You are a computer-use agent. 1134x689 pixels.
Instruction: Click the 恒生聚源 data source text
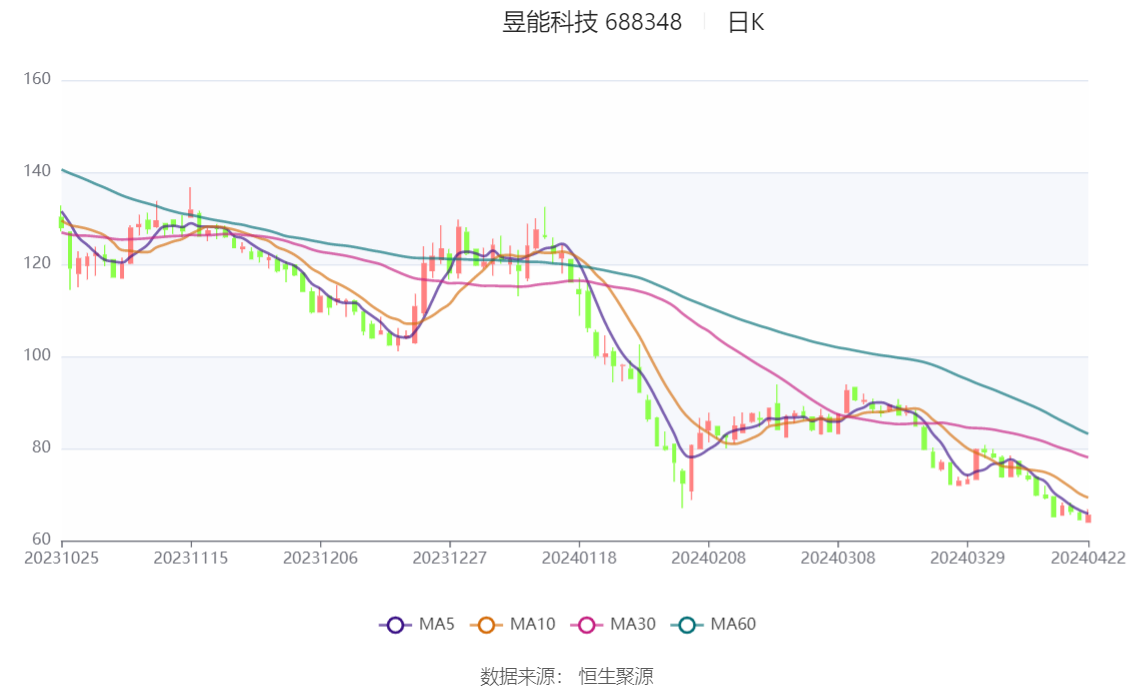pos(616,677)
